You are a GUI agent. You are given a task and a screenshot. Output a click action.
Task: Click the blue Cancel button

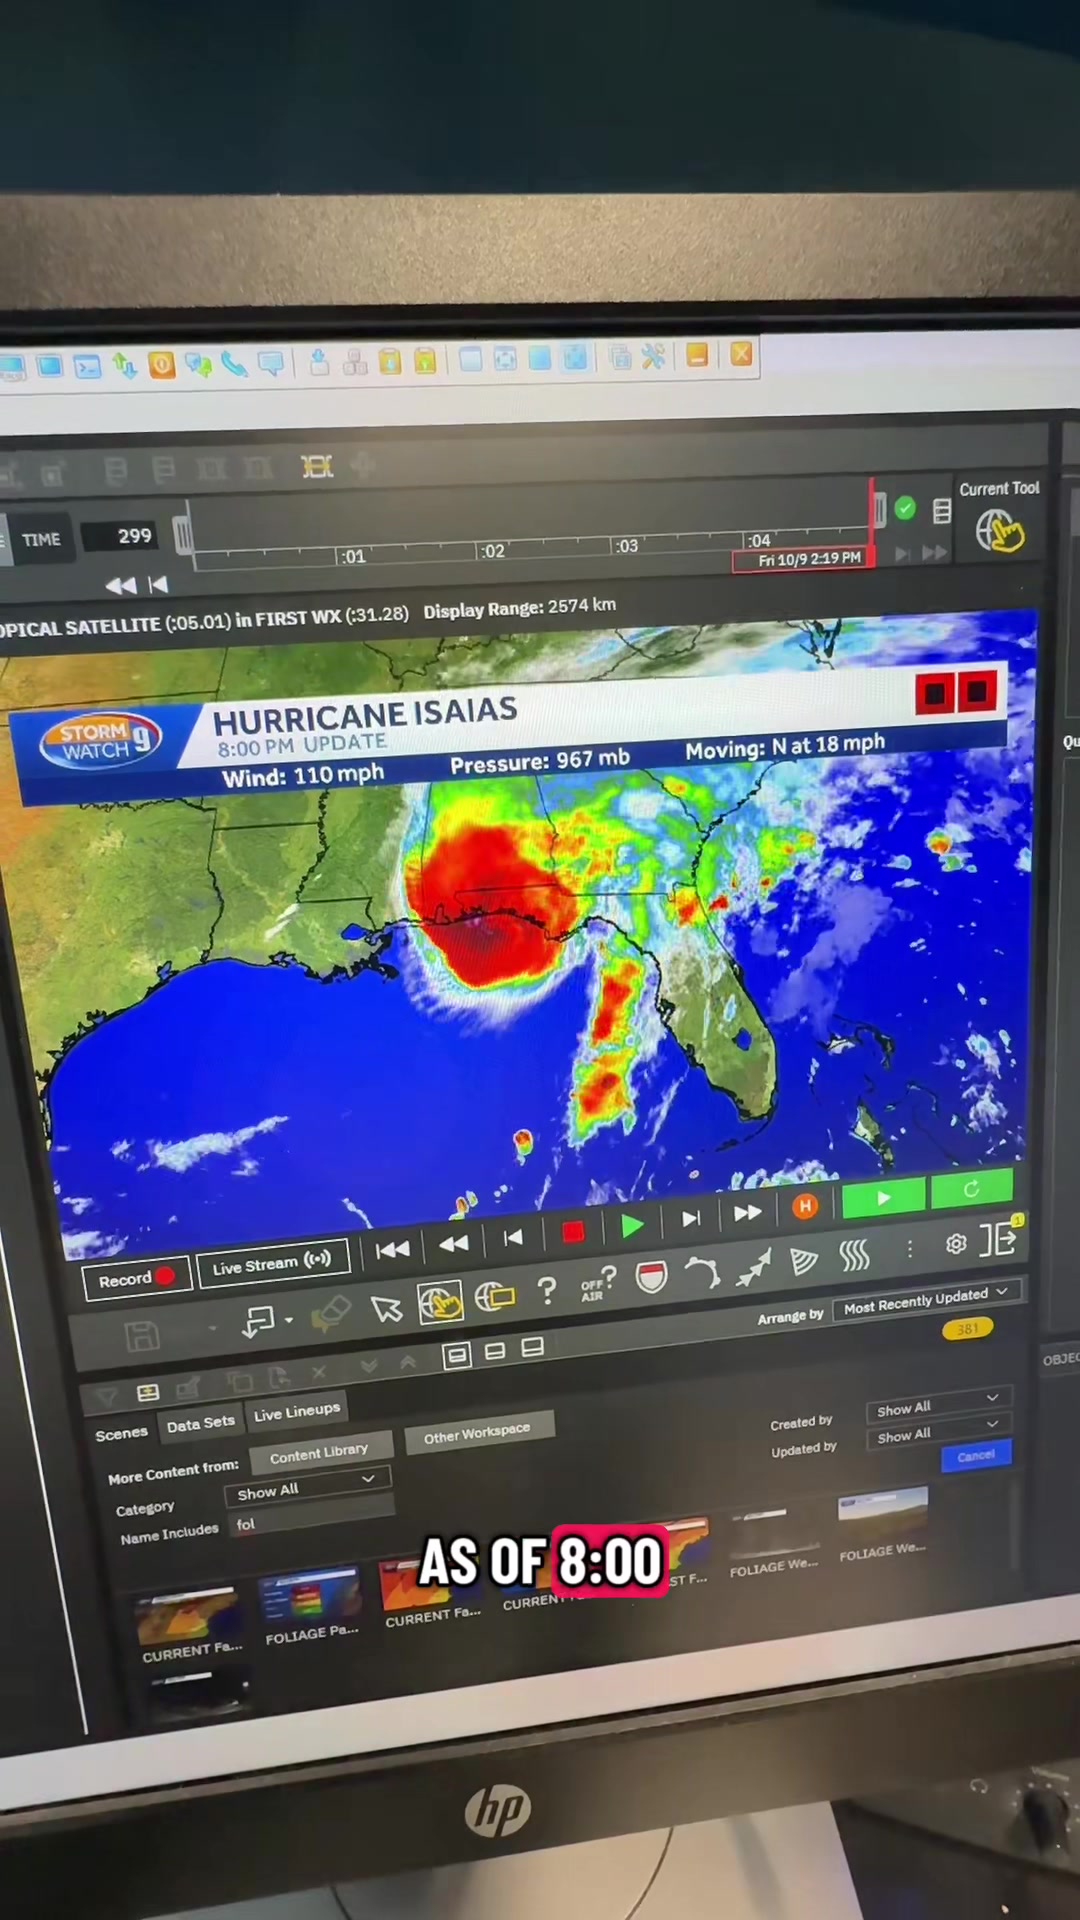click(976, 1456)
